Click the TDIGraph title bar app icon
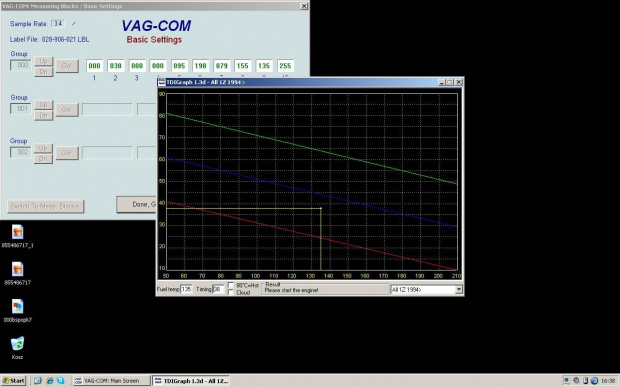The height and width of the screenshot is (387, 620). point(162,82)
